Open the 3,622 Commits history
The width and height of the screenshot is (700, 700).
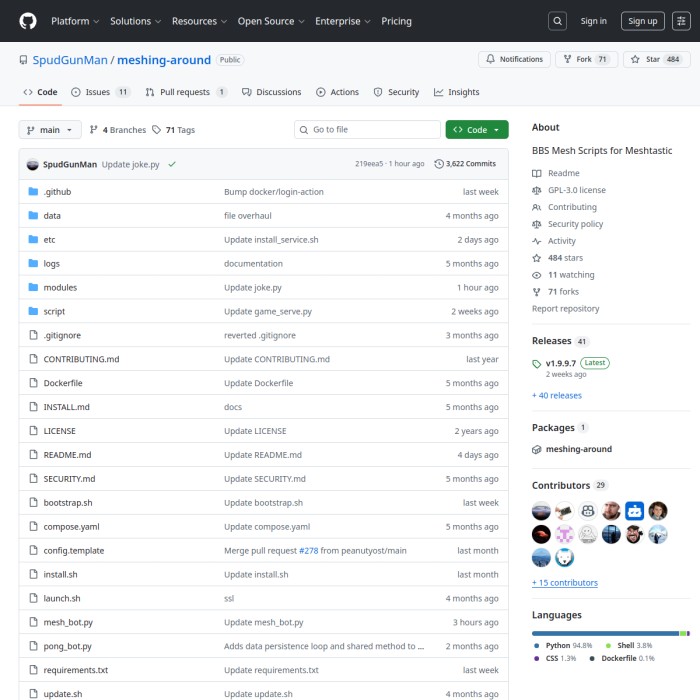pos(465,164)
